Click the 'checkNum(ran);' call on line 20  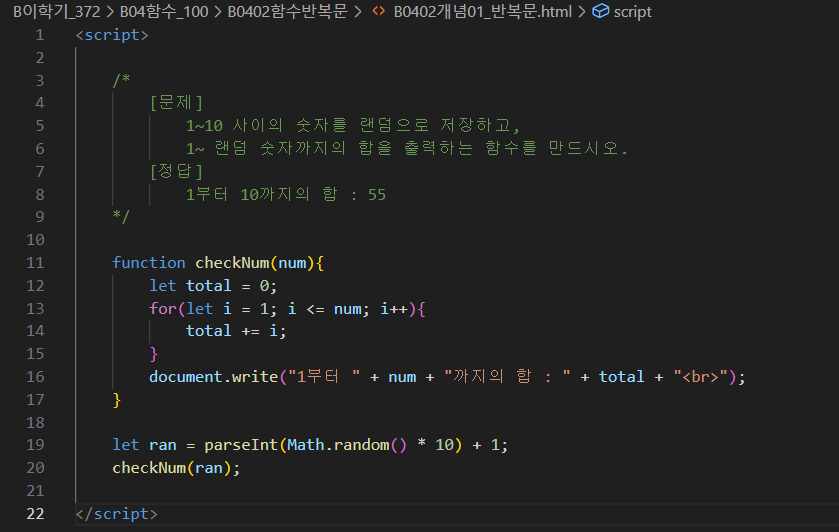pos(176,468)
